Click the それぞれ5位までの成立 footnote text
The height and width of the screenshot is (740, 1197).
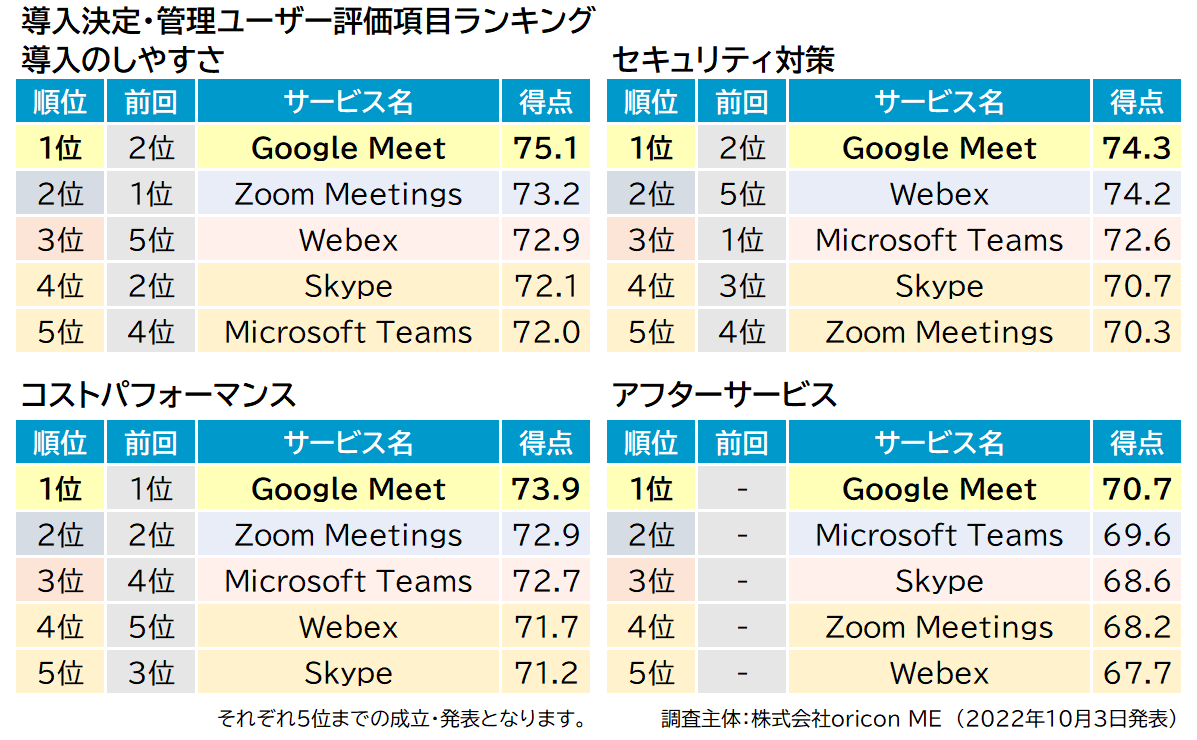point(404,719)
